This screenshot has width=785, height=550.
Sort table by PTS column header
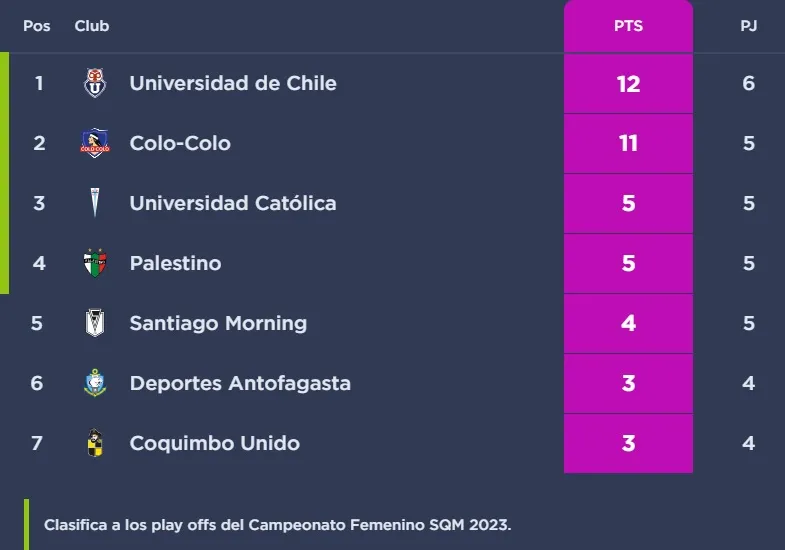pyautogui.click(x=628, y=26)
